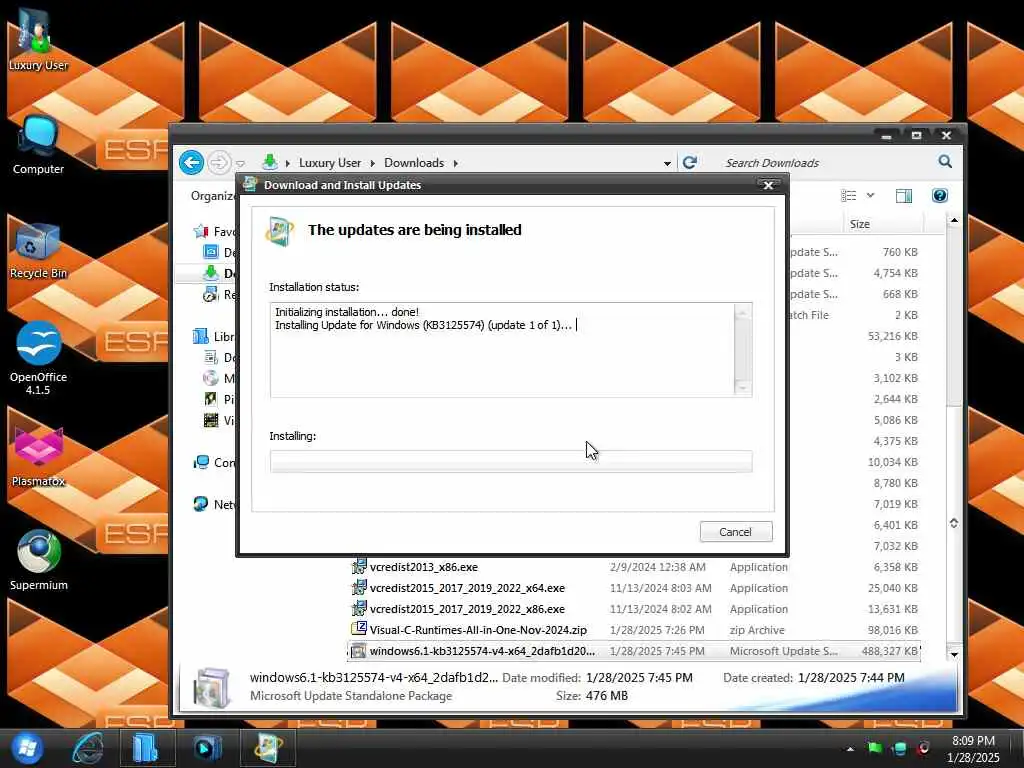The width and height of the screenshot is (1024, 768).
Task: Click the Organize menu in Explorer
Action: (213, 195)
